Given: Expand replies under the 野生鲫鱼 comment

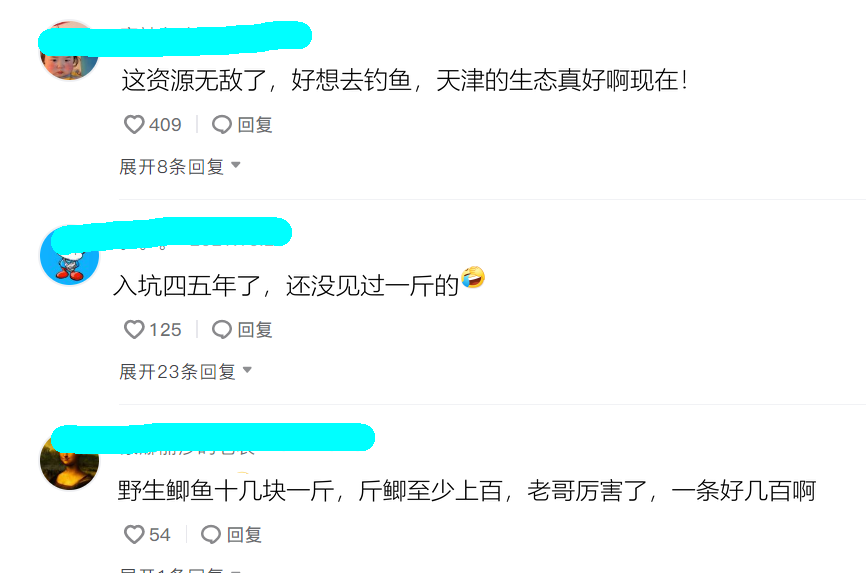Looking at the screenshot, I should [x=179, y=569].
